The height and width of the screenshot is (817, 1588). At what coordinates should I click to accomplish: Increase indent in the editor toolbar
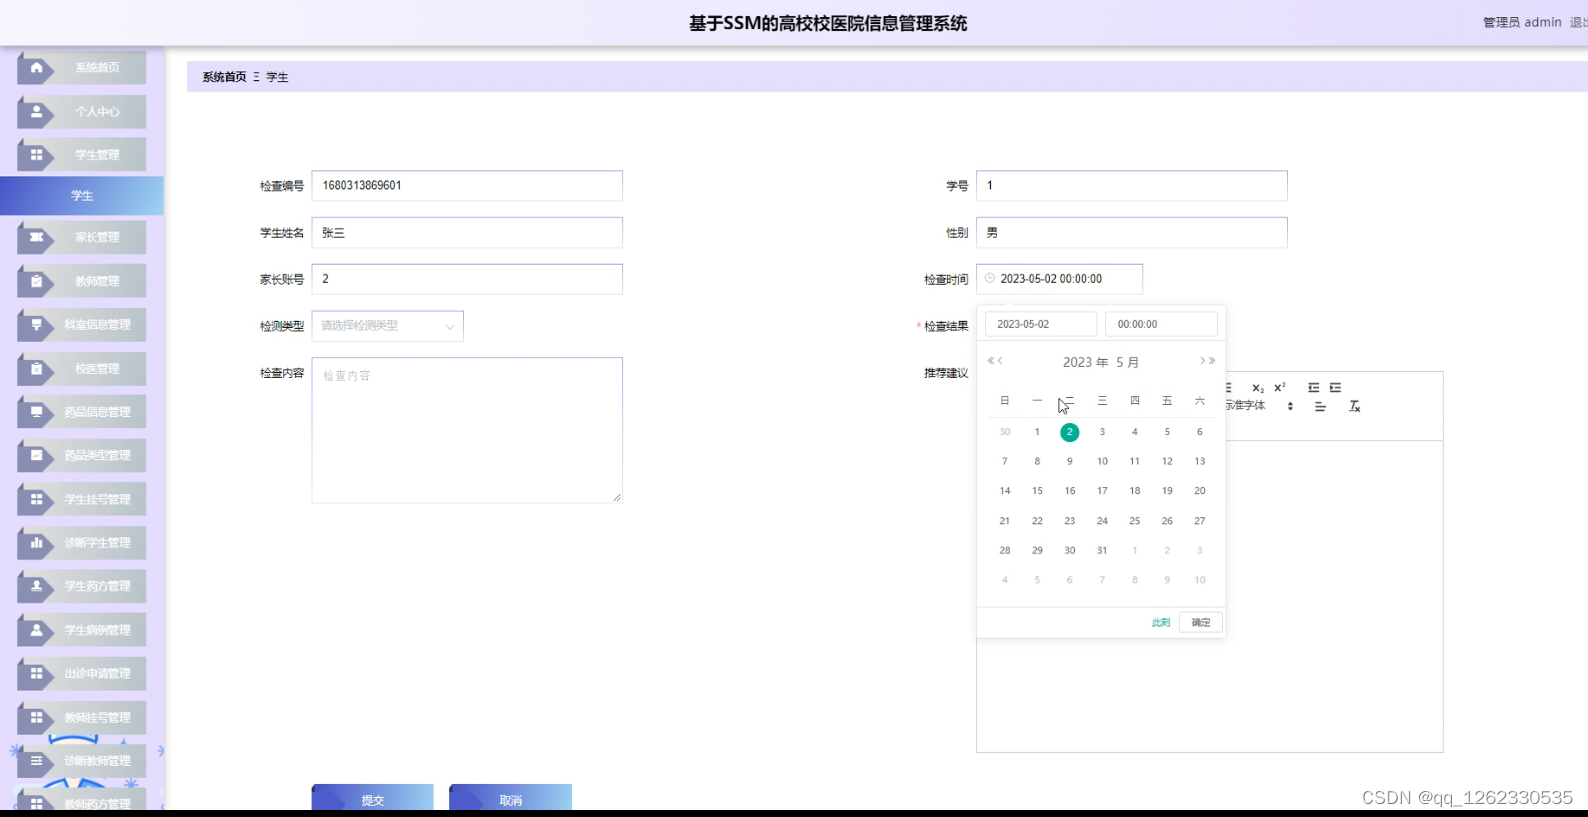[x=1336, y=388]
